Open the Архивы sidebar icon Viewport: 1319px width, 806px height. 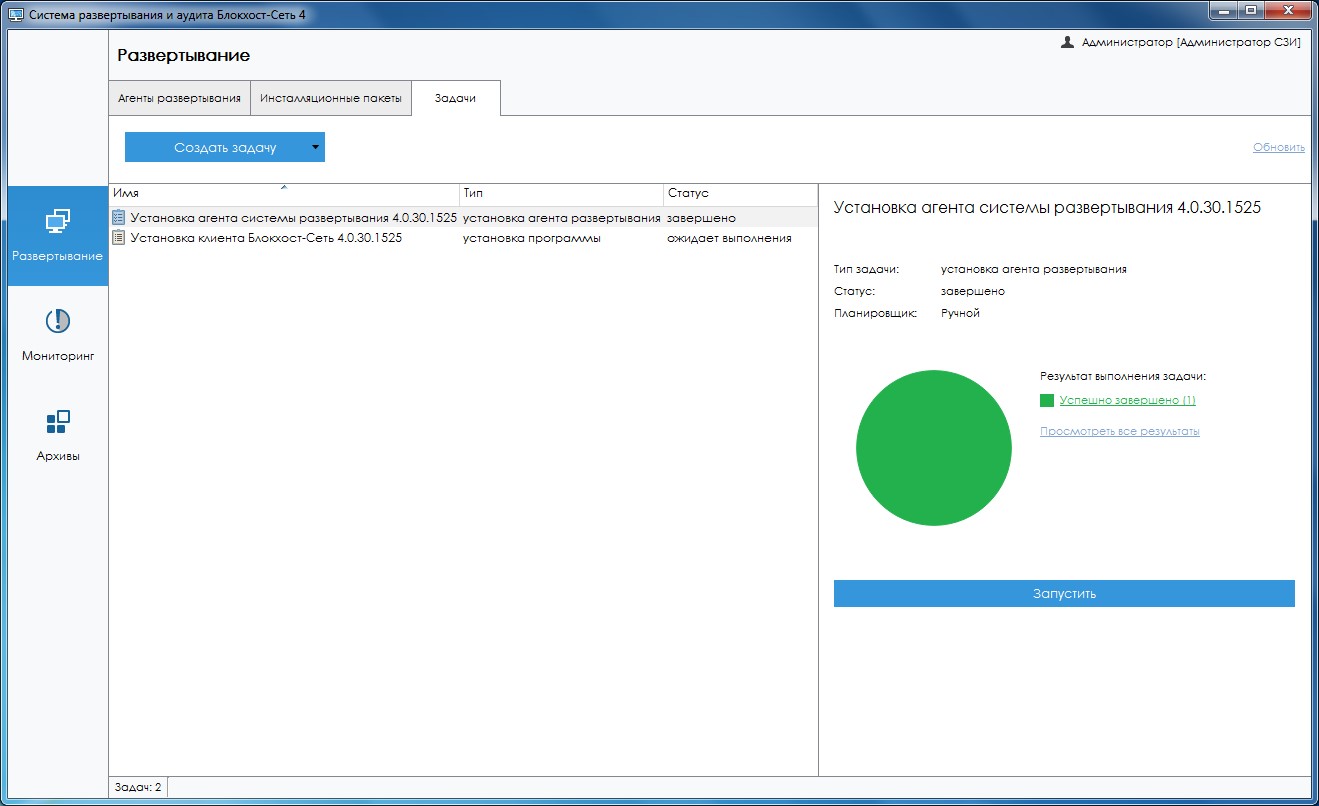57,422
